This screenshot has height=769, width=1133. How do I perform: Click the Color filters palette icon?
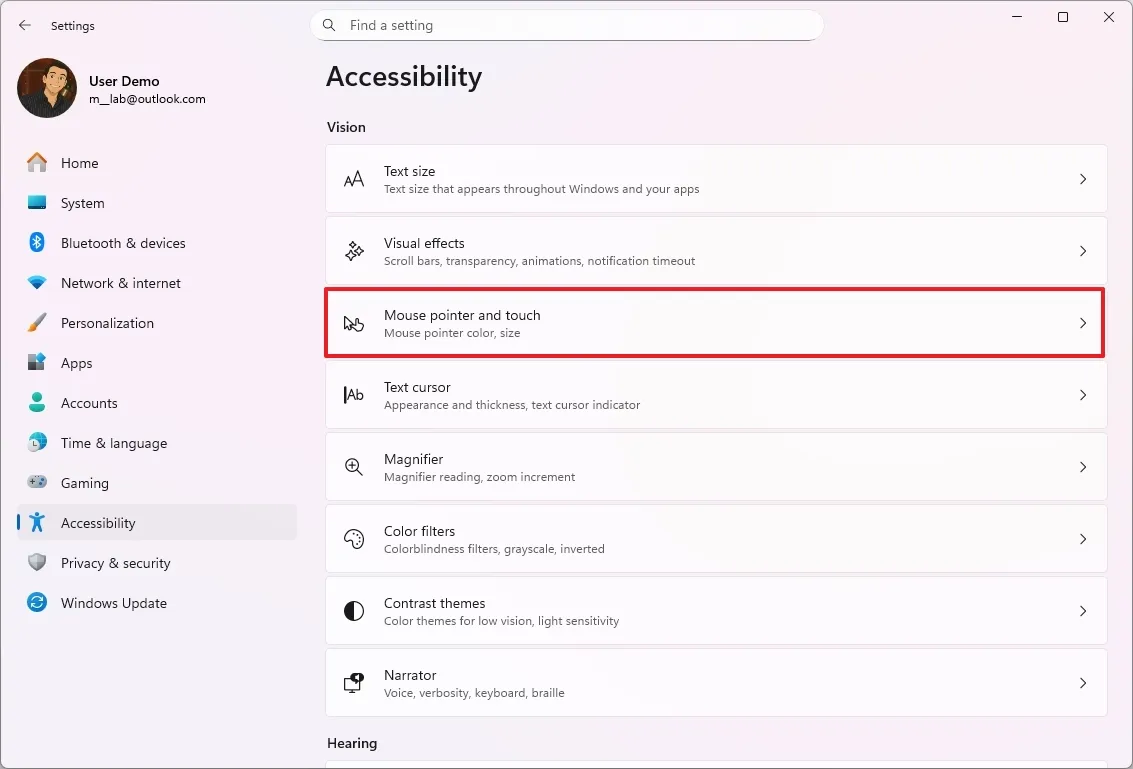tap(353, 539)
